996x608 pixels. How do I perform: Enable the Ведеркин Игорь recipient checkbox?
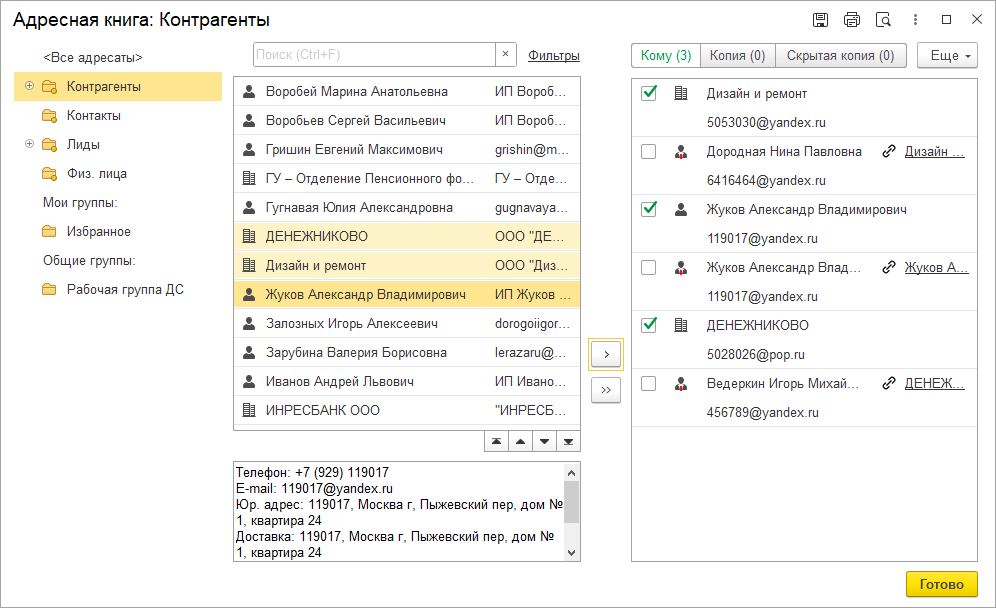[x=648, y=383]
